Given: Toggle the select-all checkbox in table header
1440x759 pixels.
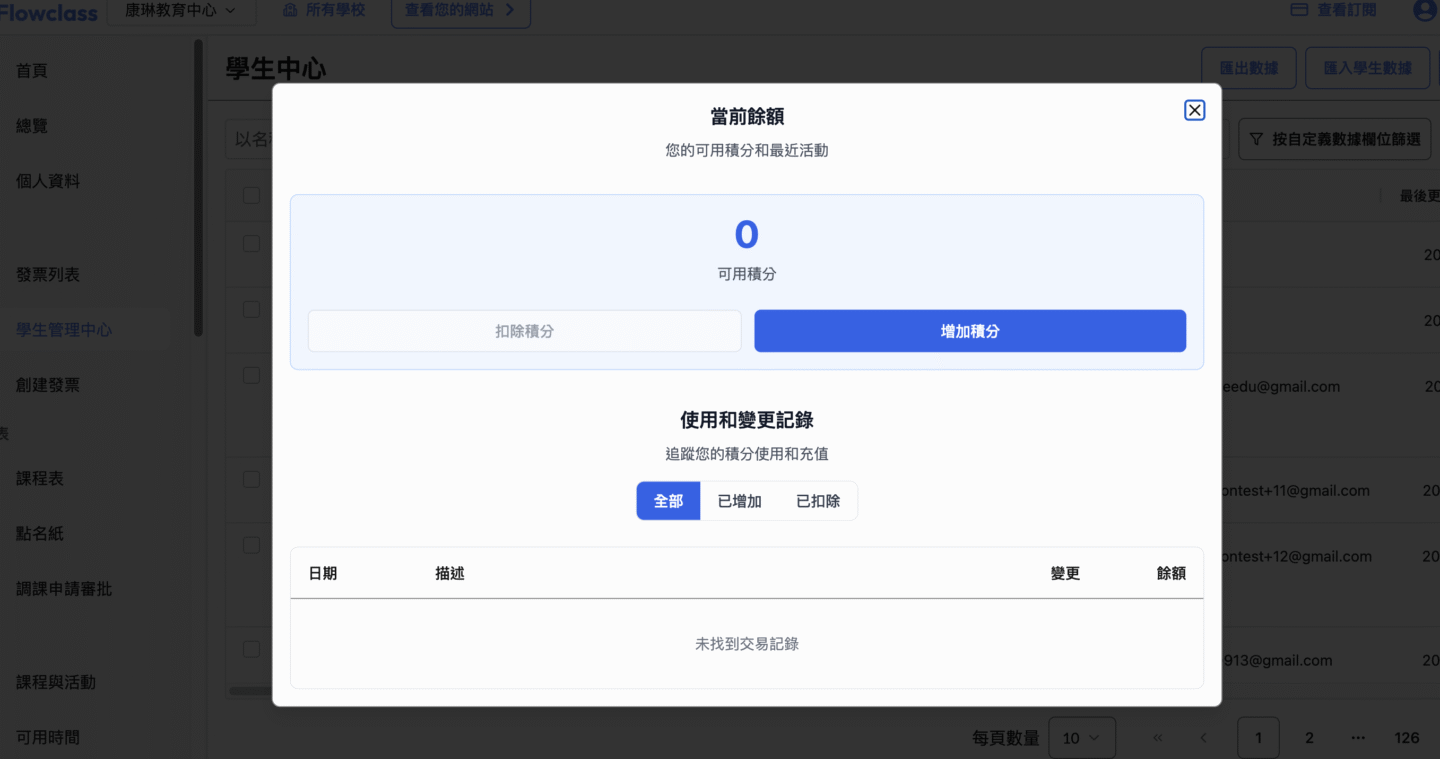Looking at the screenshot, I should [x=251, y=195].
